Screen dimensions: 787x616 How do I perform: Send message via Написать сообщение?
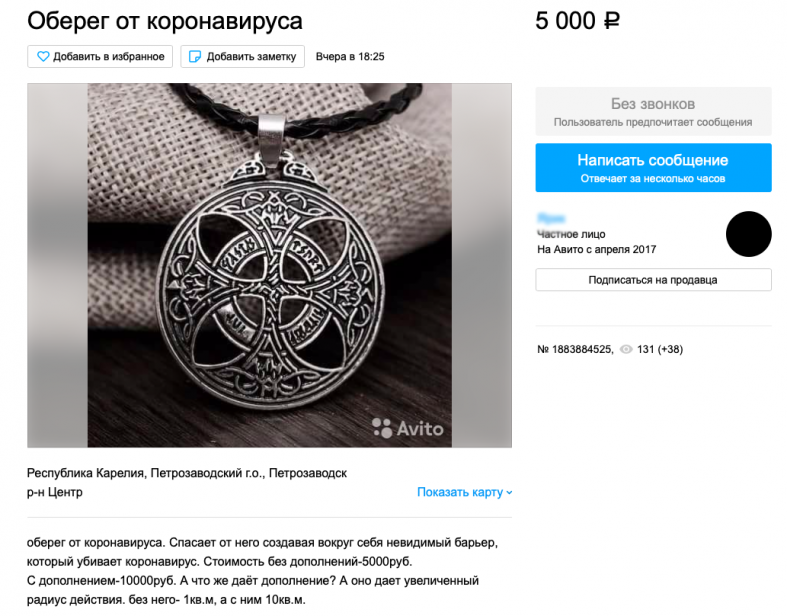click(x=653, y=168)
